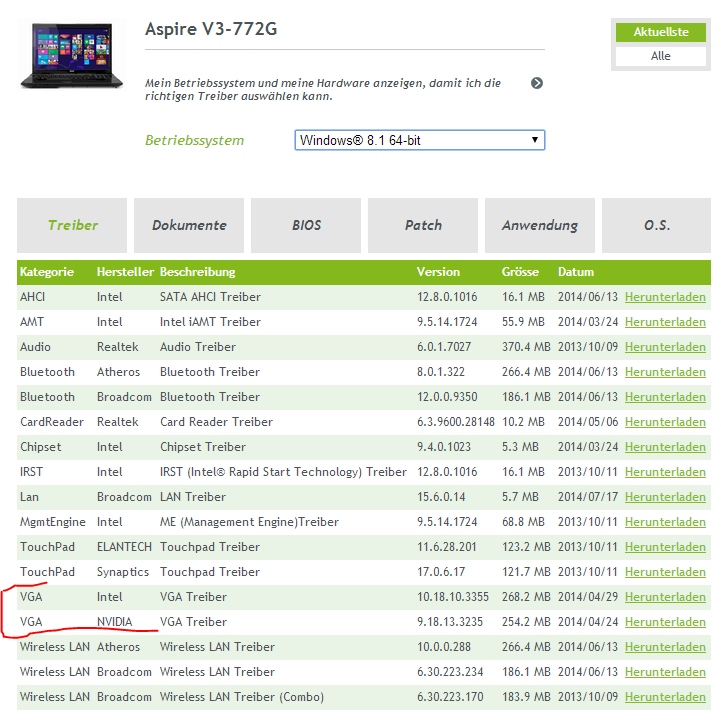Click version number 10.18.10.3355

453,597
